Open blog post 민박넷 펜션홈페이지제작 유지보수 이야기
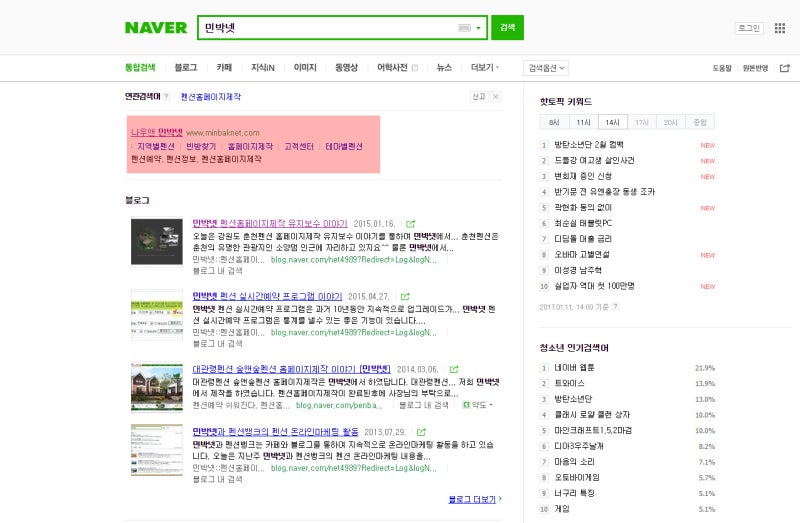800x523 pixels. 270,223
